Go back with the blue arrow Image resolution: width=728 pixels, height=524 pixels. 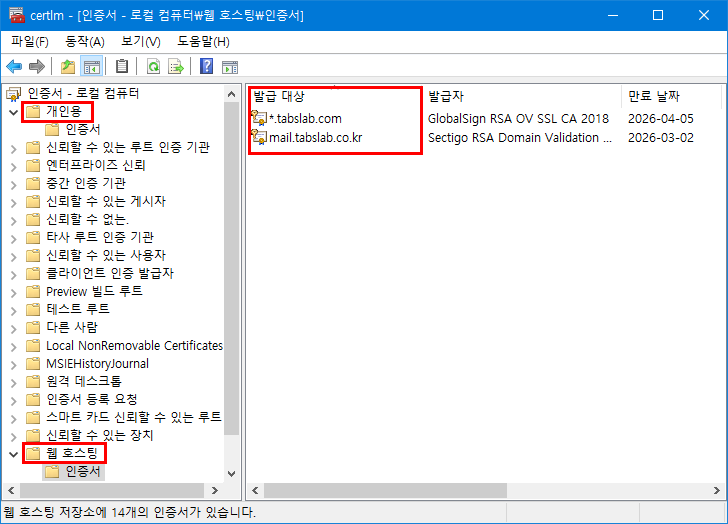(14, 66)
